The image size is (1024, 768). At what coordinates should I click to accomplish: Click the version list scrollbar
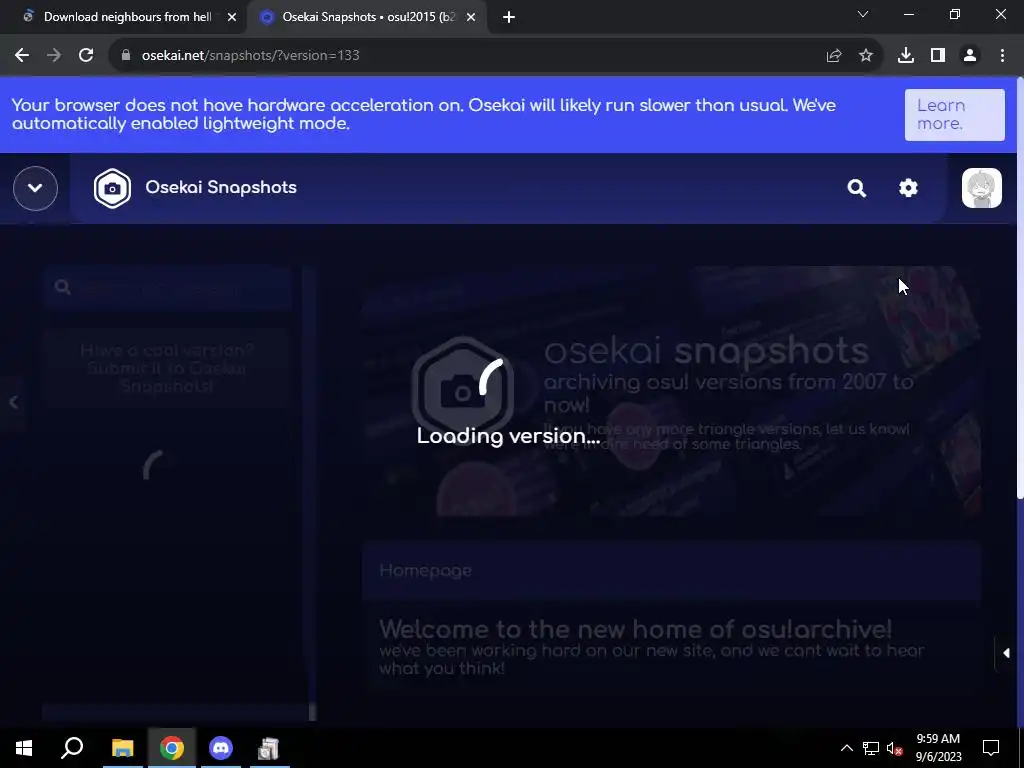pyautogui.click(x=312, y=711)
